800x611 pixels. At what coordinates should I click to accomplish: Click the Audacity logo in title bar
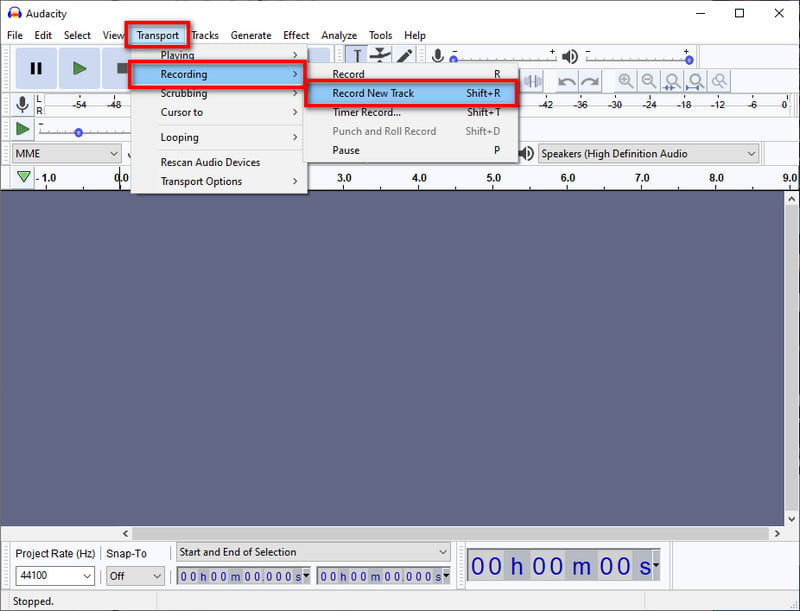14,13
